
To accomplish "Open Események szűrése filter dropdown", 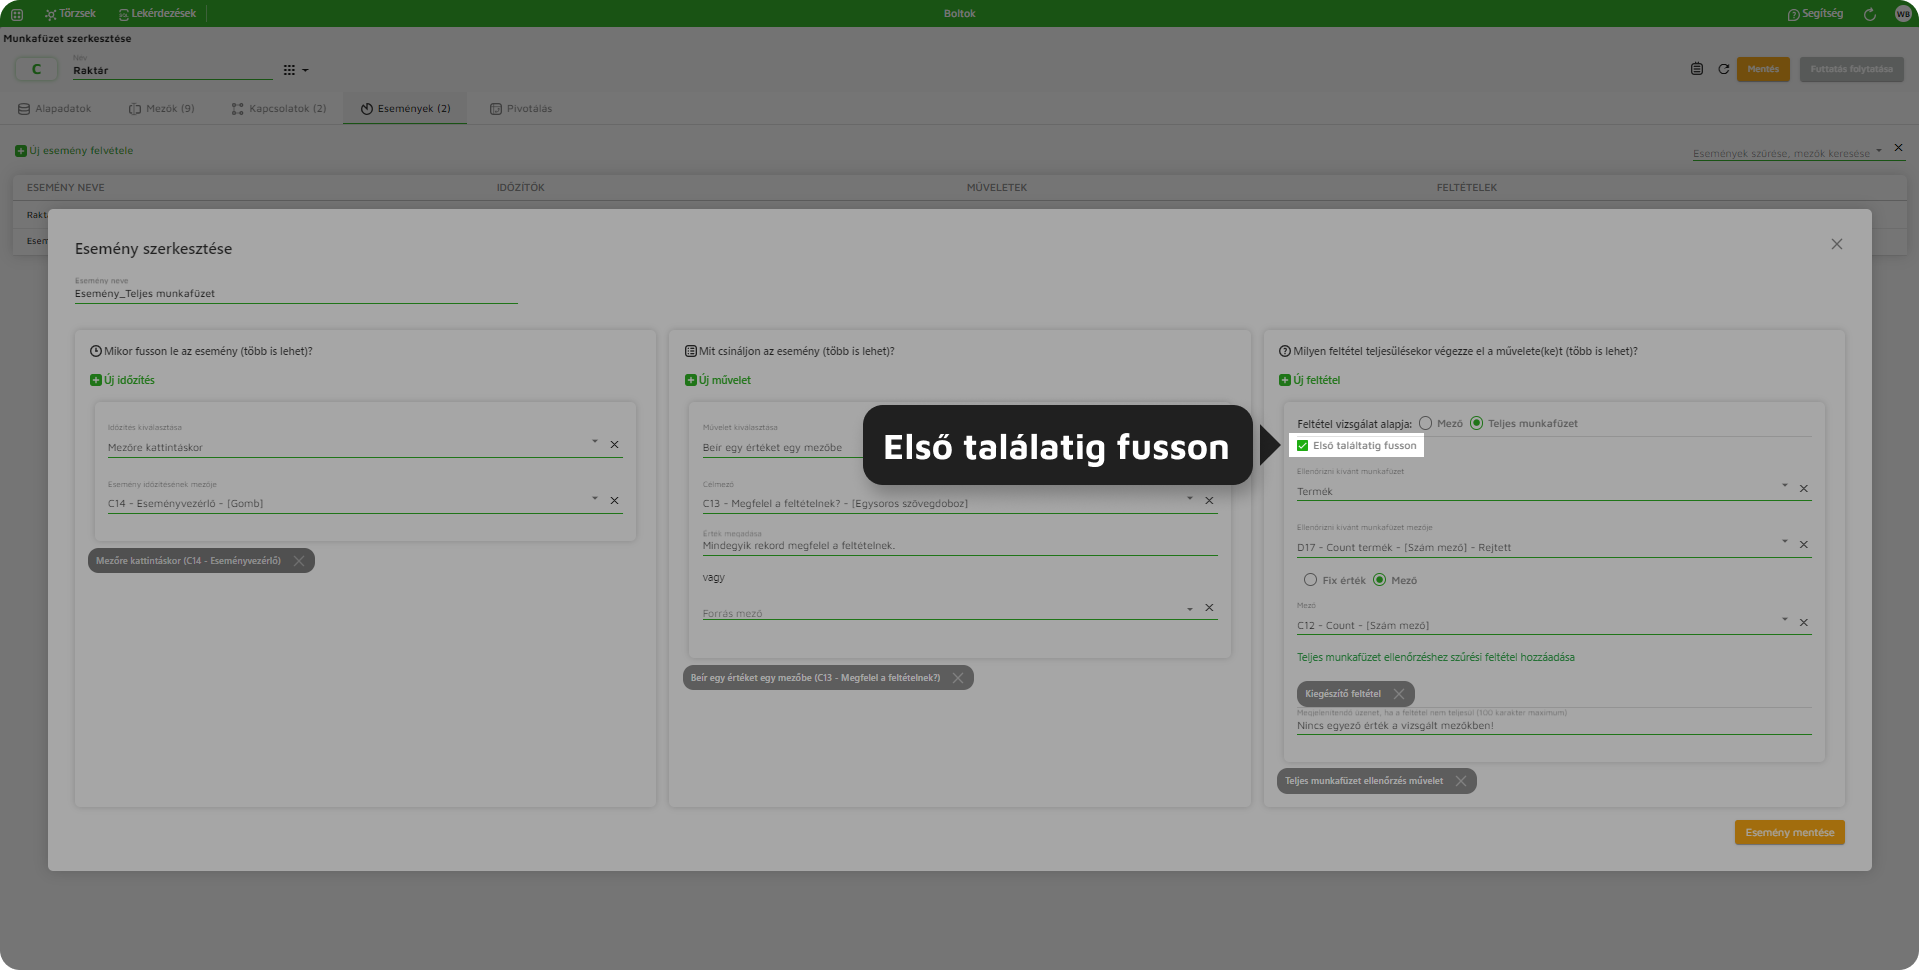I will (1879, 151).
